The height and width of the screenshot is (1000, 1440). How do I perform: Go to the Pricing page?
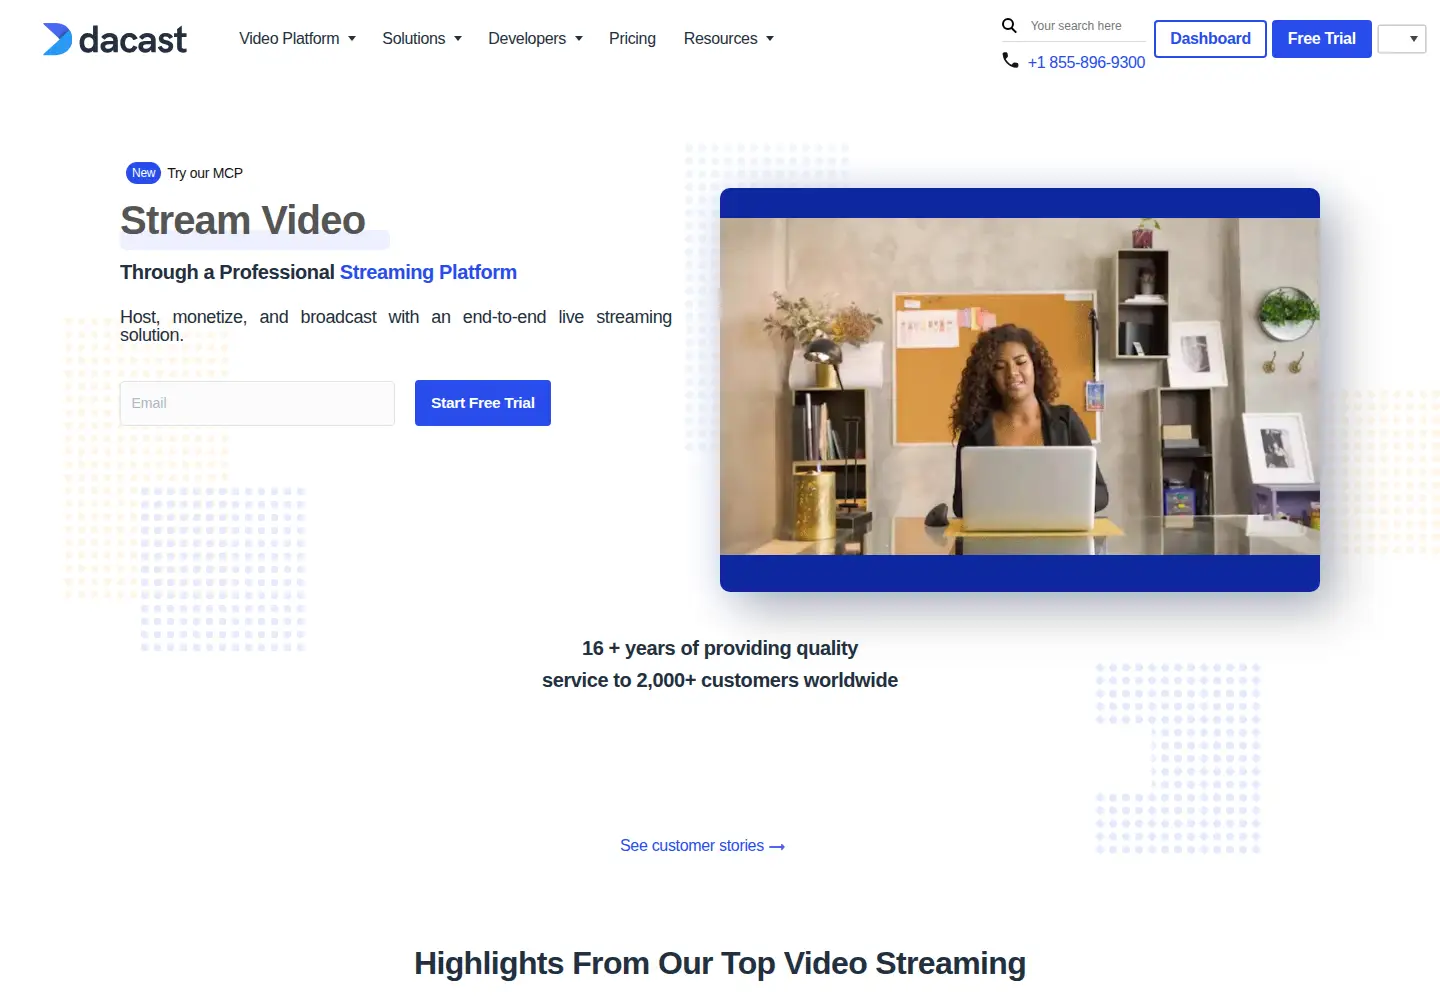click(632, 39)
